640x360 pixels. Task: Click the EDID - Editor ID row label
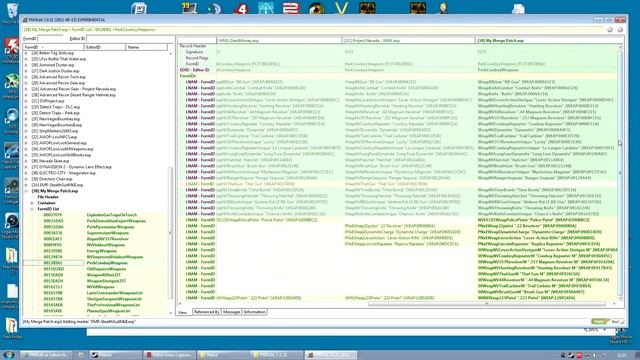pyautogui.click(x=195, y=70)
